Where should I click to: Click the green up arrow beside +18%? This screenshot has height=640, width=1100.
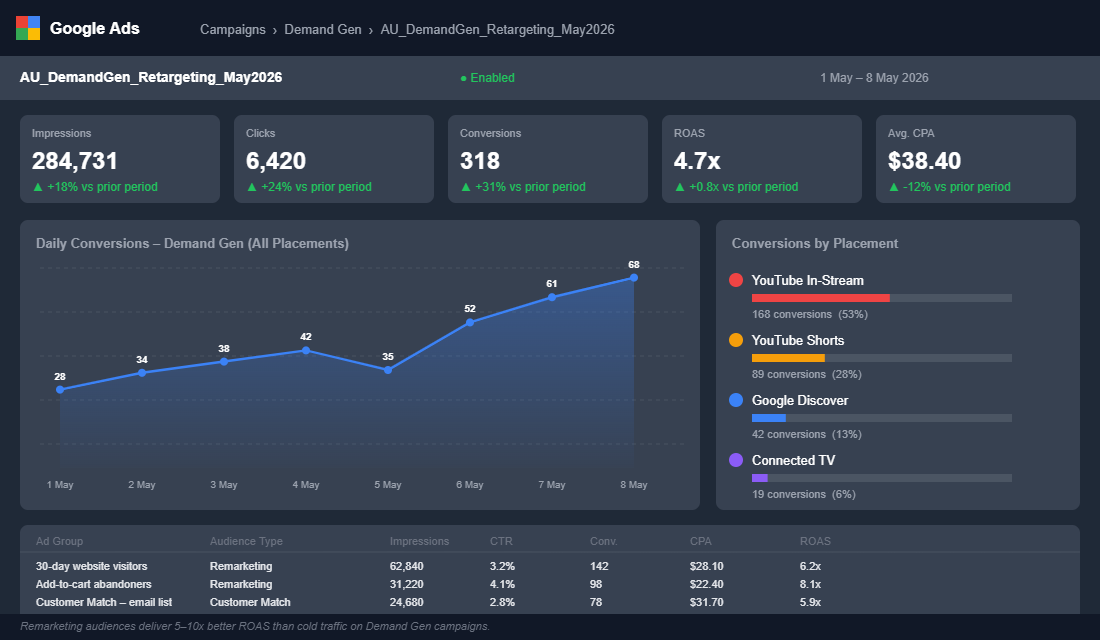click(38, 187)
